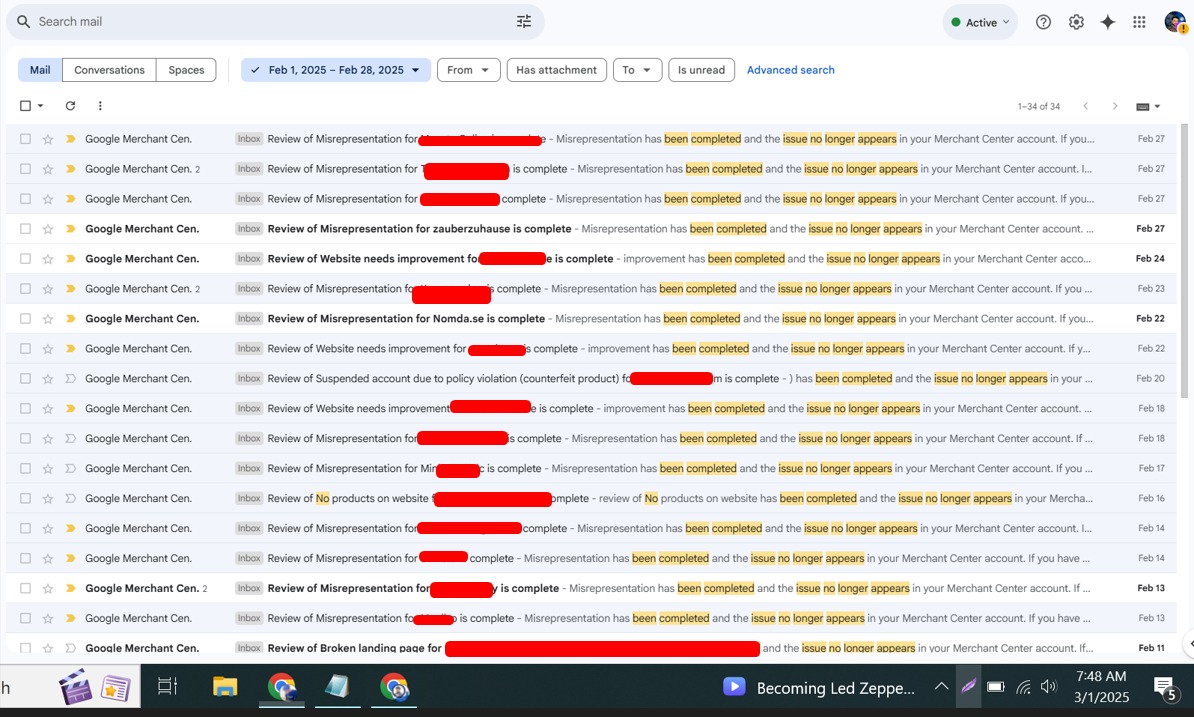Open the To filter dropdown

tap(637, 70)
